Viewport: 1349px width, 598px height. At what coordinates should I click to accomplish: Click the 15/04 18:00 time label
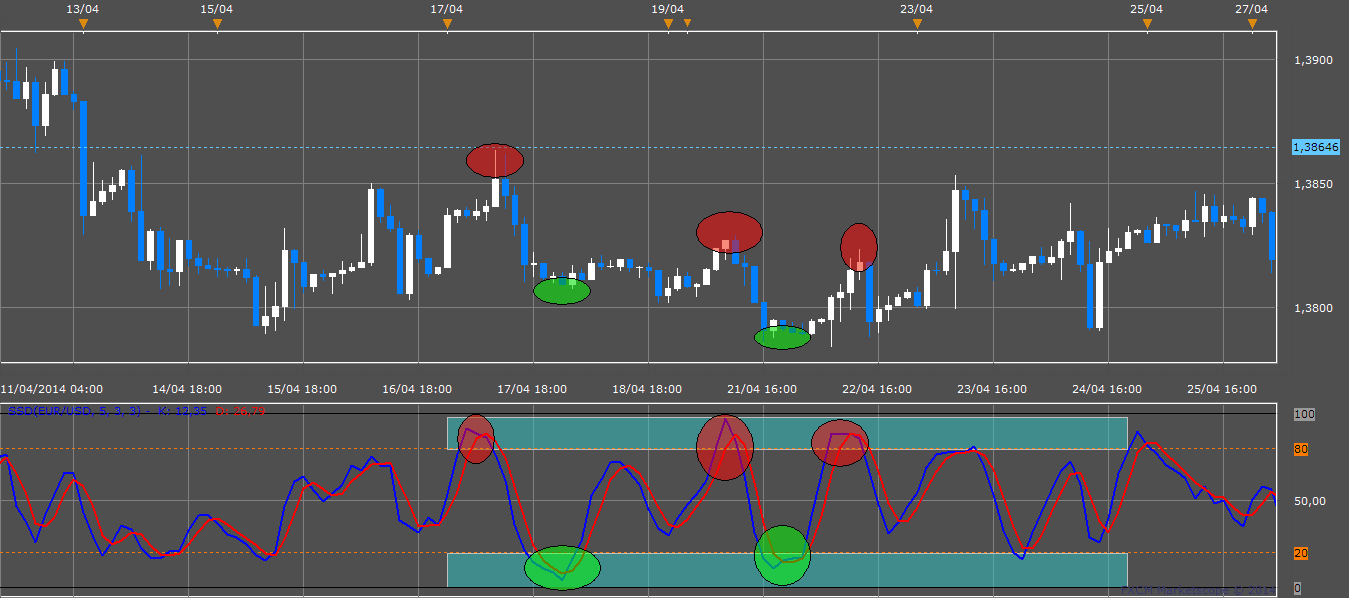pyautogui.click(x=302, y=389)
